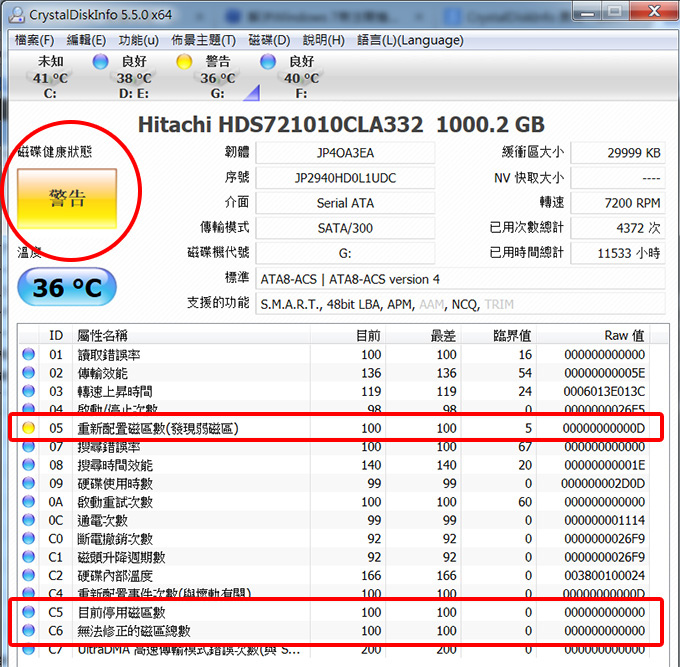Image resolution: width=680 pixels, height=667 pixels.
Task: Select attribute row 硬碟使用時數
Action: pyautogui.click(x=334, y=483)
